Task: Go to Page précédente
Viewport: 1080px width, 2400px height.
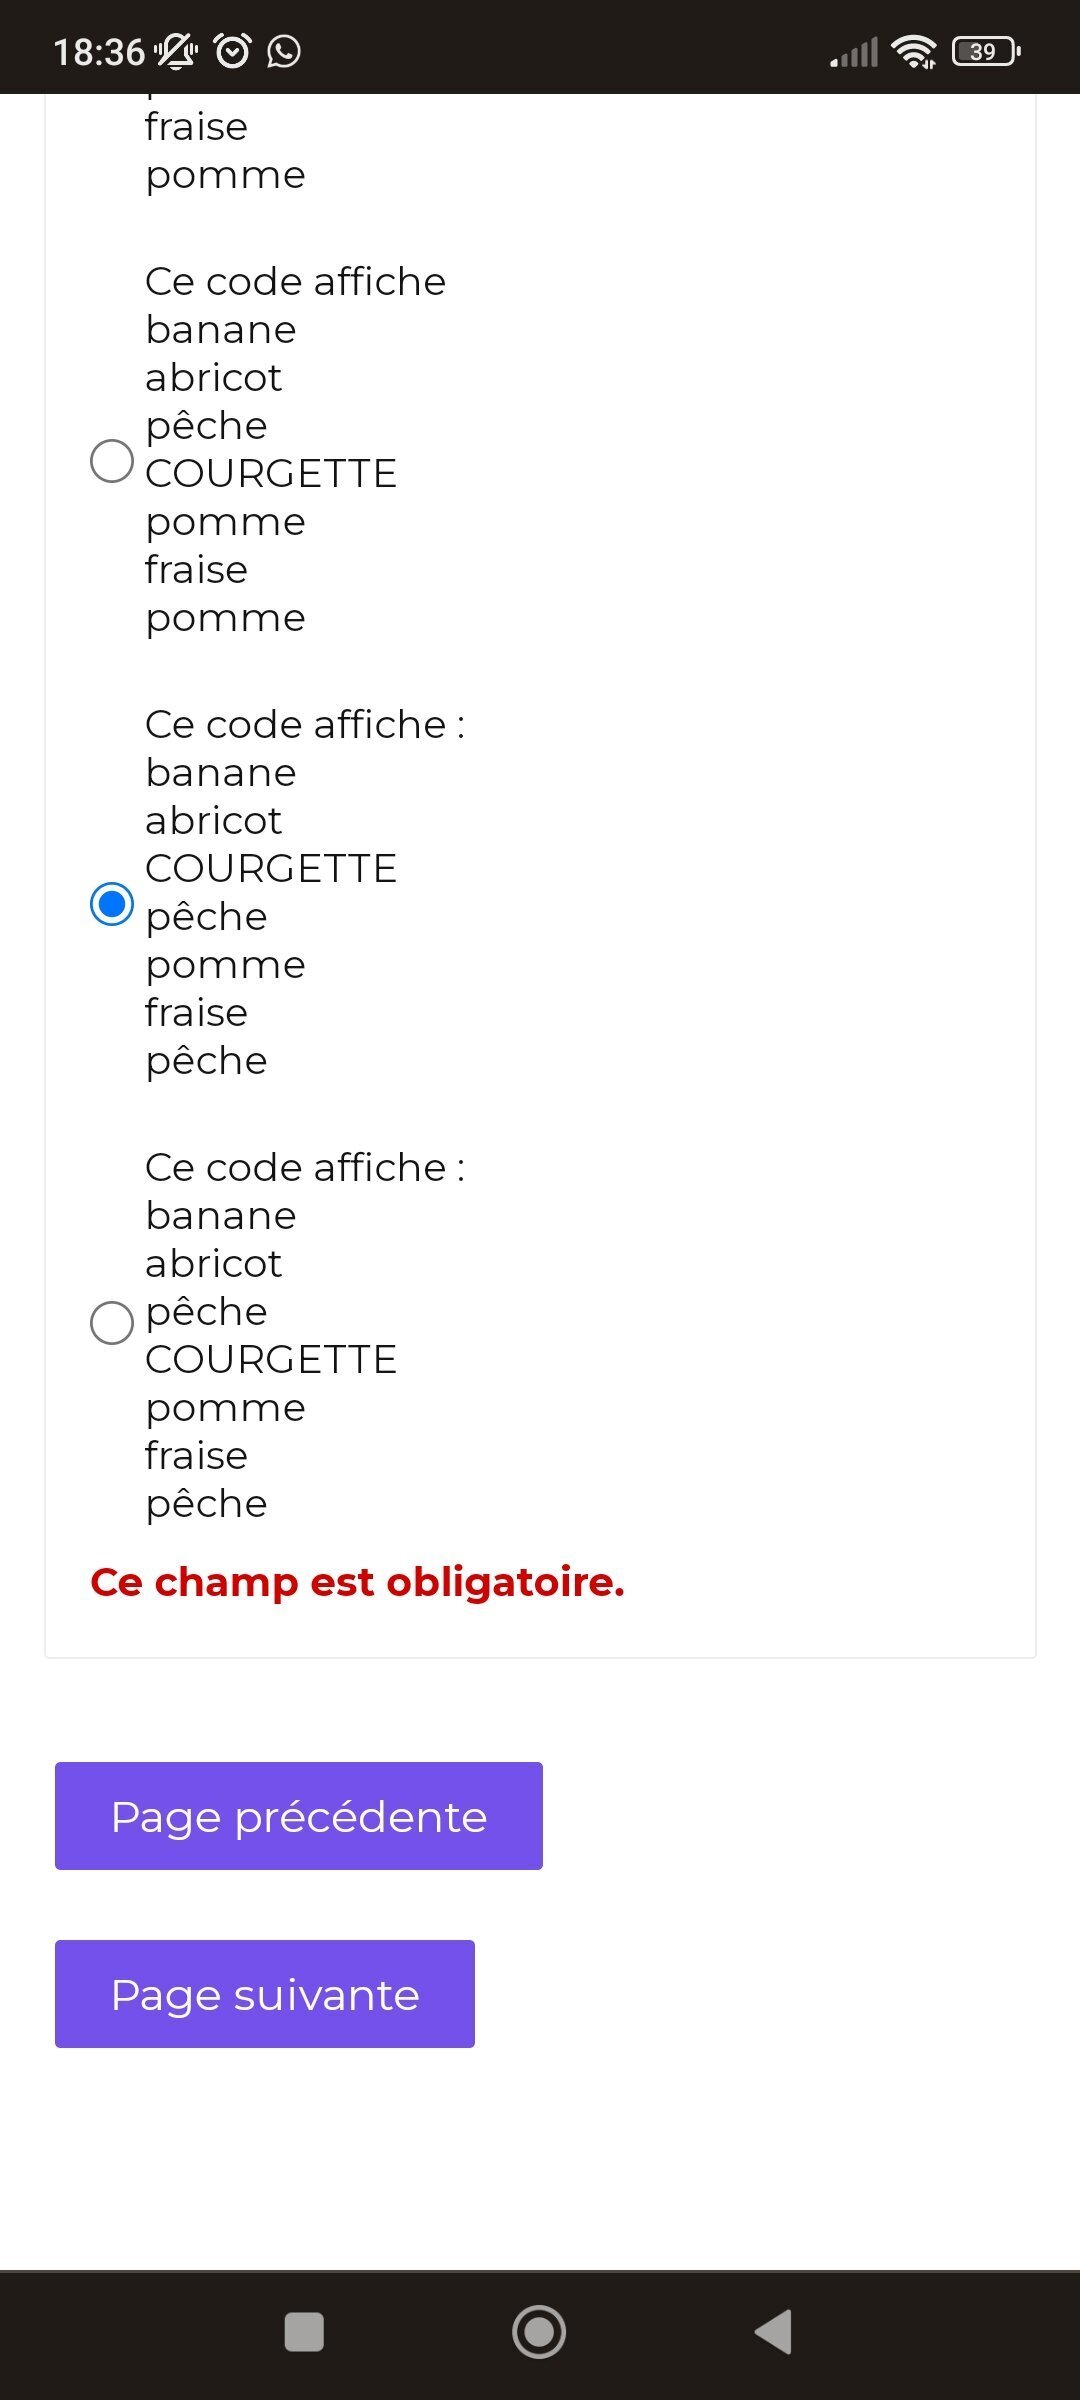Action: [298, 1816]
